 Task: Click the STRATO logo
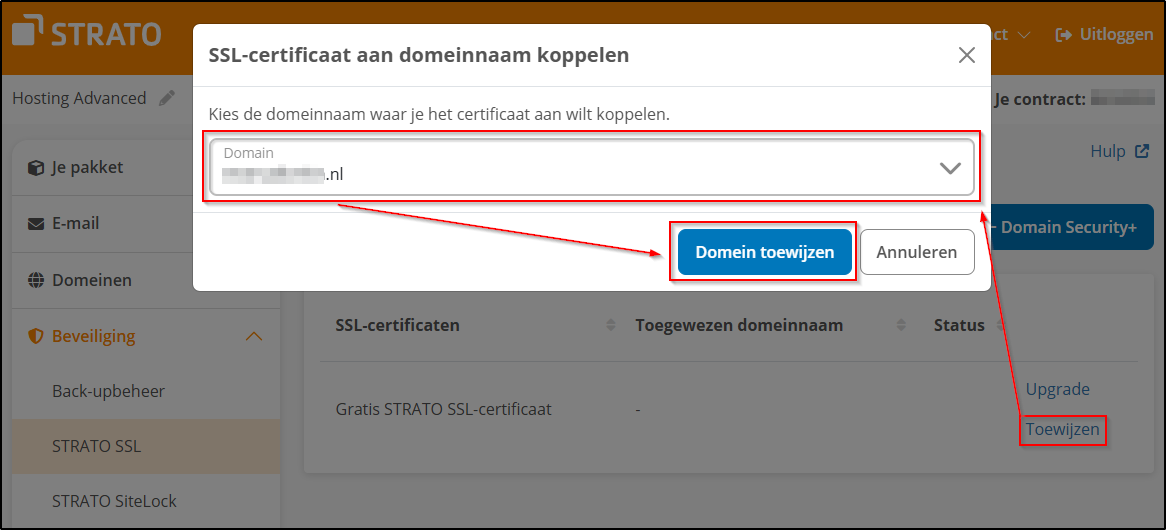[86, 34]
